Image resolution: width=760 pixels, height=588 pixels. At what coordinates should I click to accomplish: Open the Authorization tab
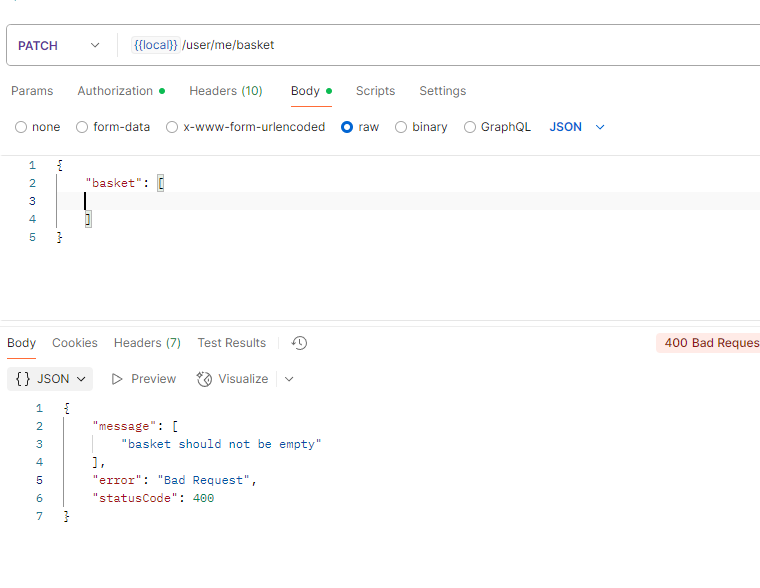(x=121, y=91)
